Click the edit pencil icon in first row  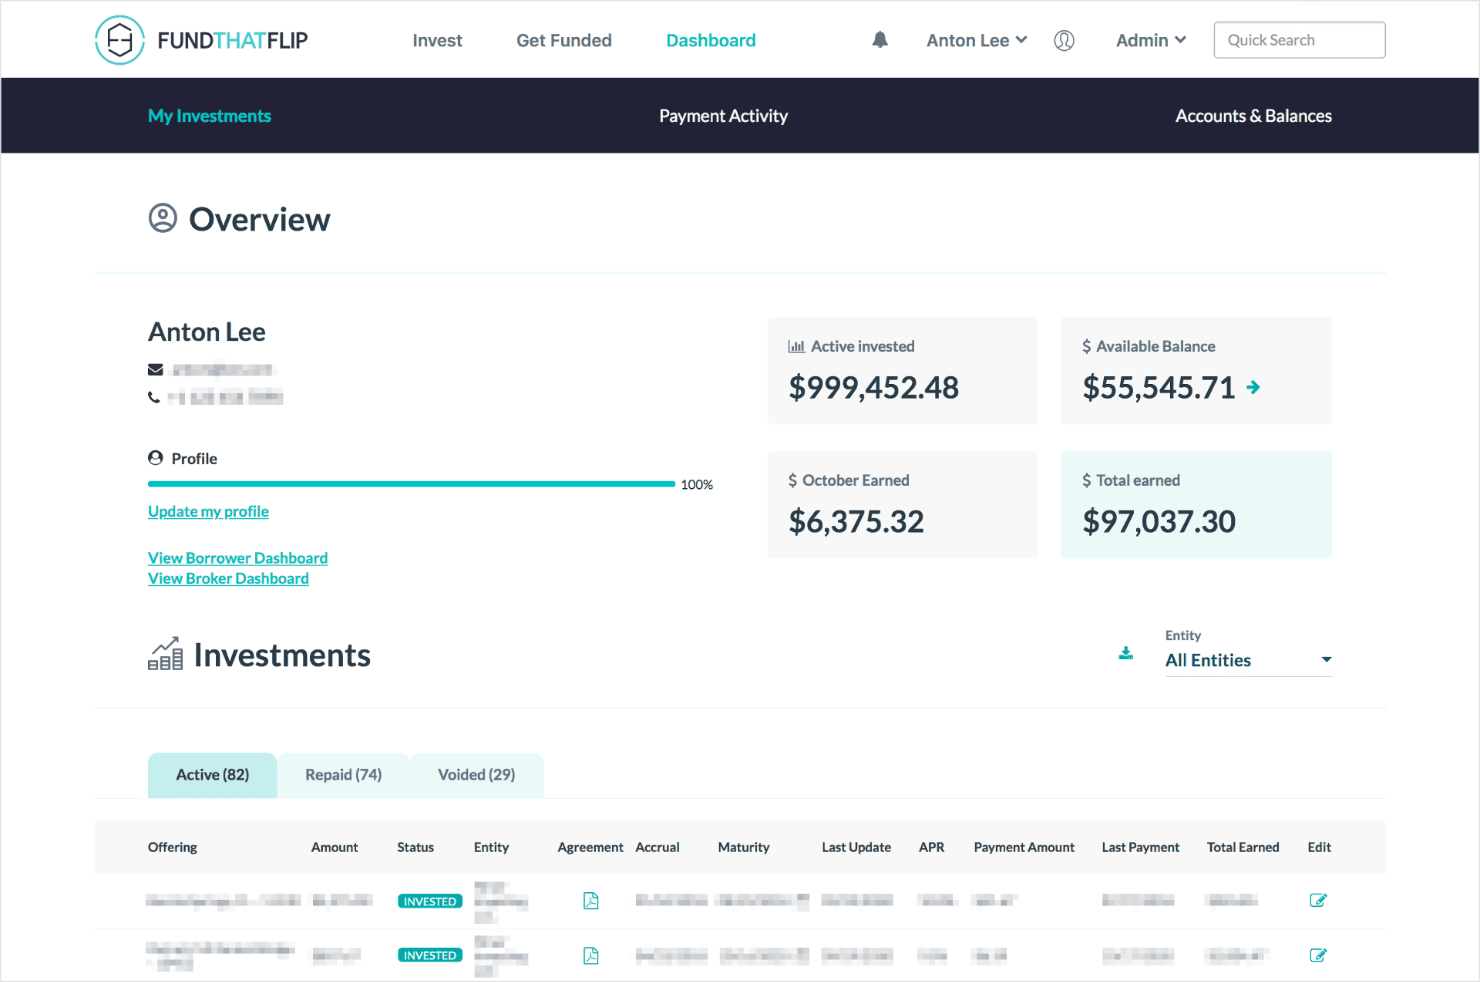[1318, 900]
